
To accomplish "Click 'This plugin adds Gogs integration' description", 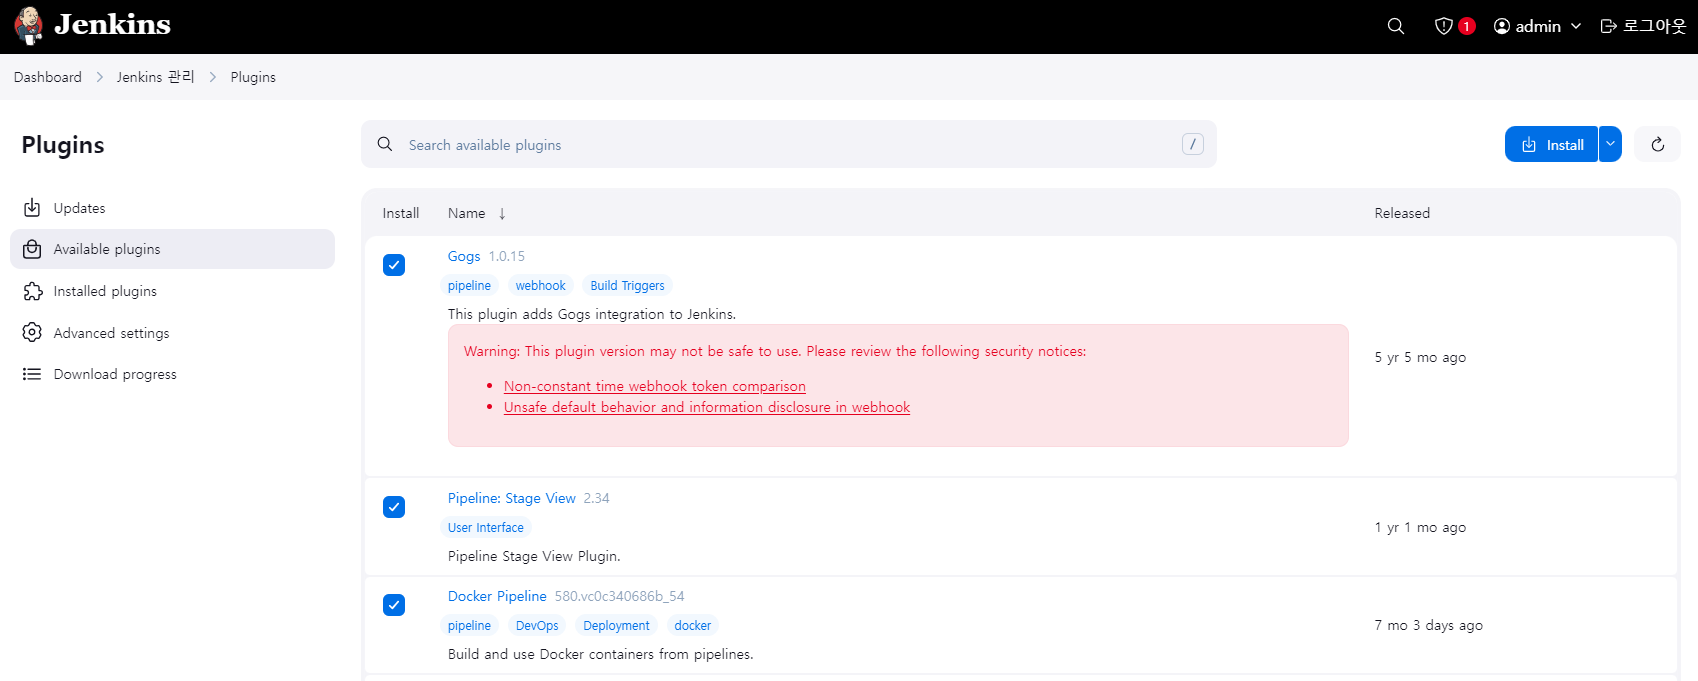I will [592, 314].
